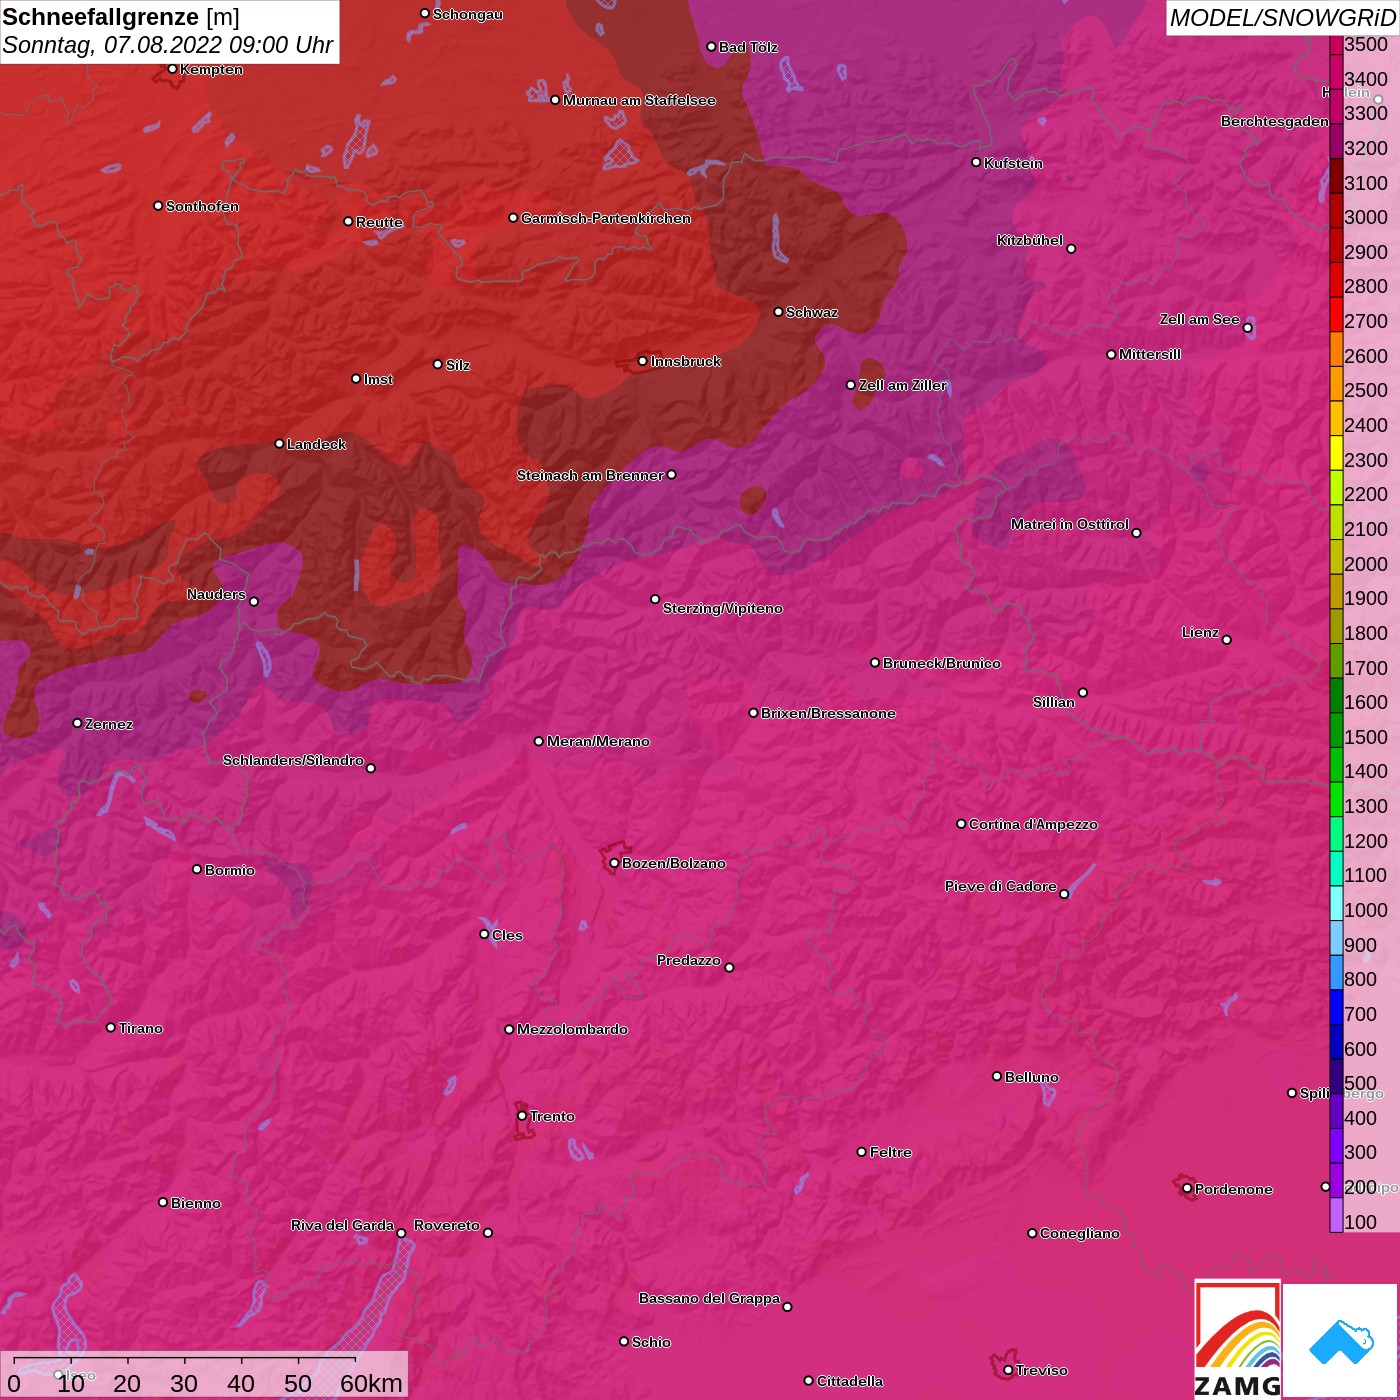This screenshot has width=1400, height=1400.
Task: Click the Schwaz marker dot
Action: (778, 312)
